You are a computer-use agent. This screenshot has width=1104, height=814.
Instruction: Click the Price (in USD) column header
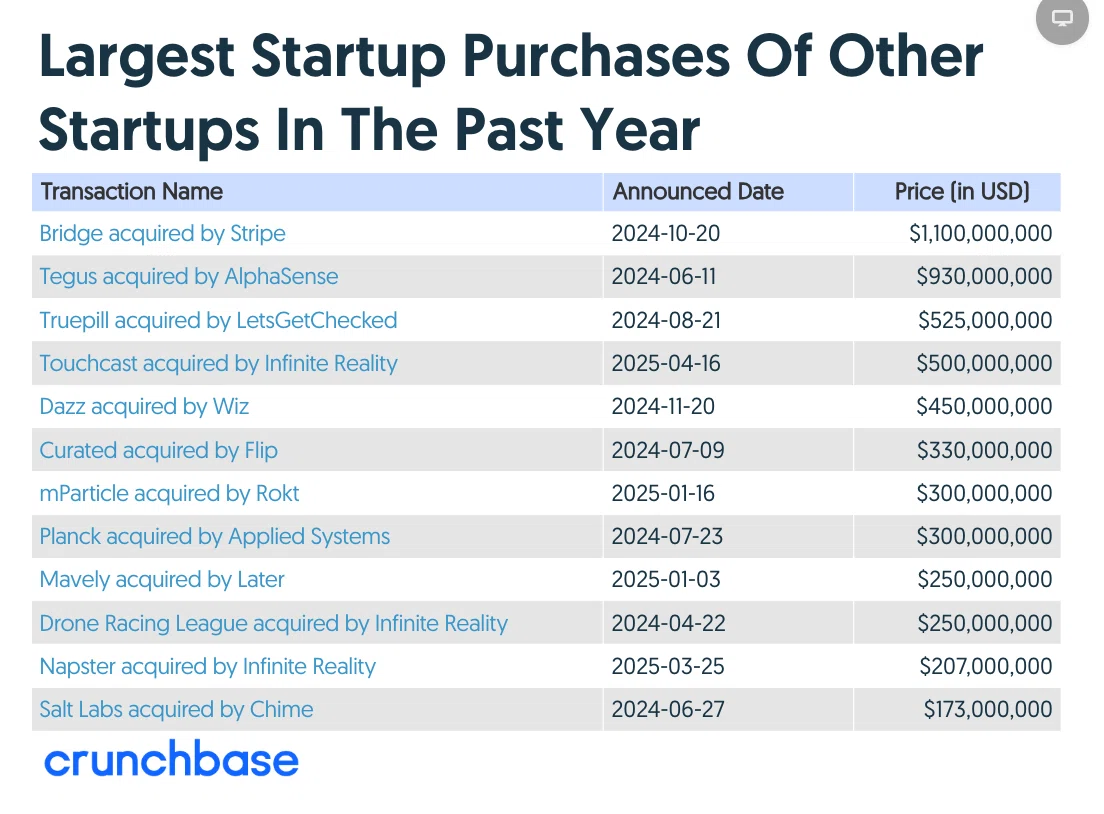(962, 192)
